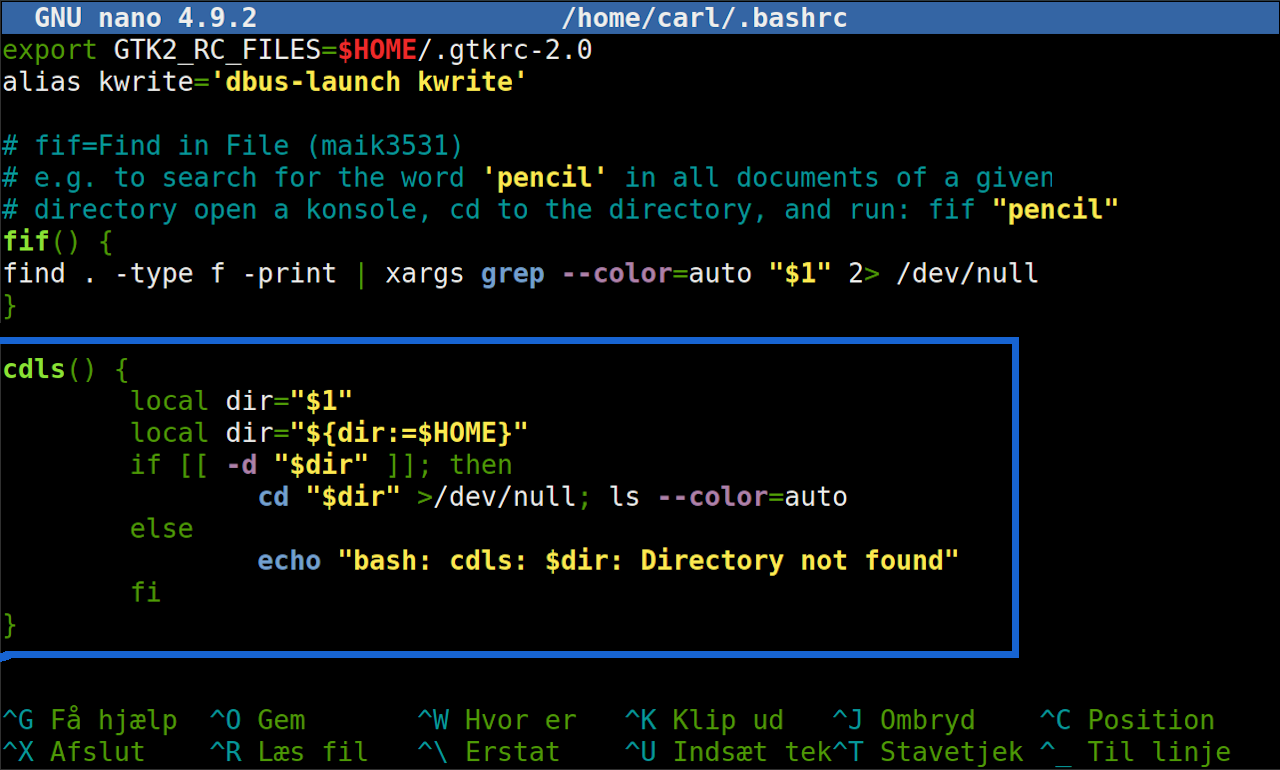This screenshot has height=770, width=1280.
Task: Click the /home/carl/.bashrc filename in title bar
Action: pos(705,18)
